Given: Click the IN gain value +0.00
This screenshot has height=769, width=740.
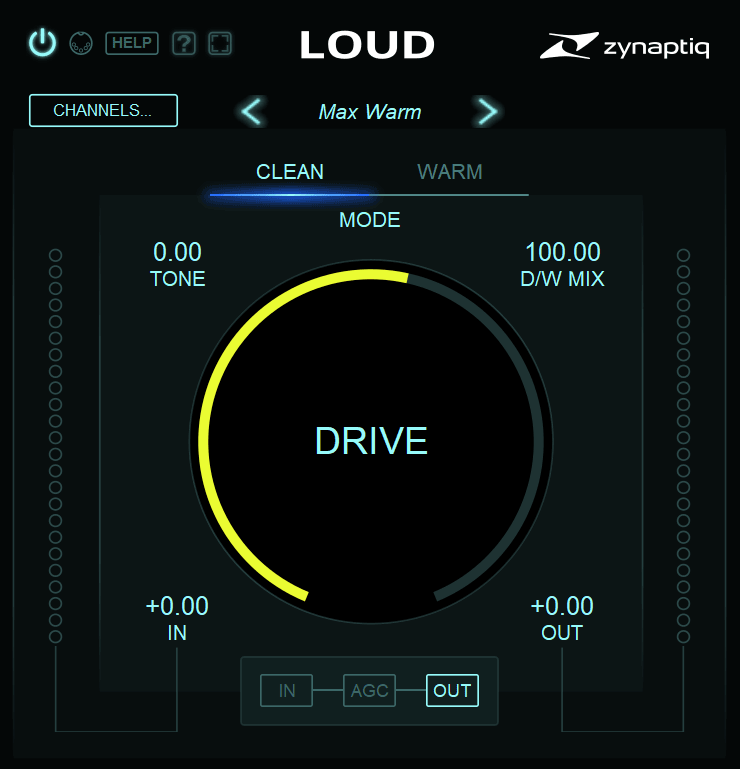Looking at the screenshot, I should (177, 606).
